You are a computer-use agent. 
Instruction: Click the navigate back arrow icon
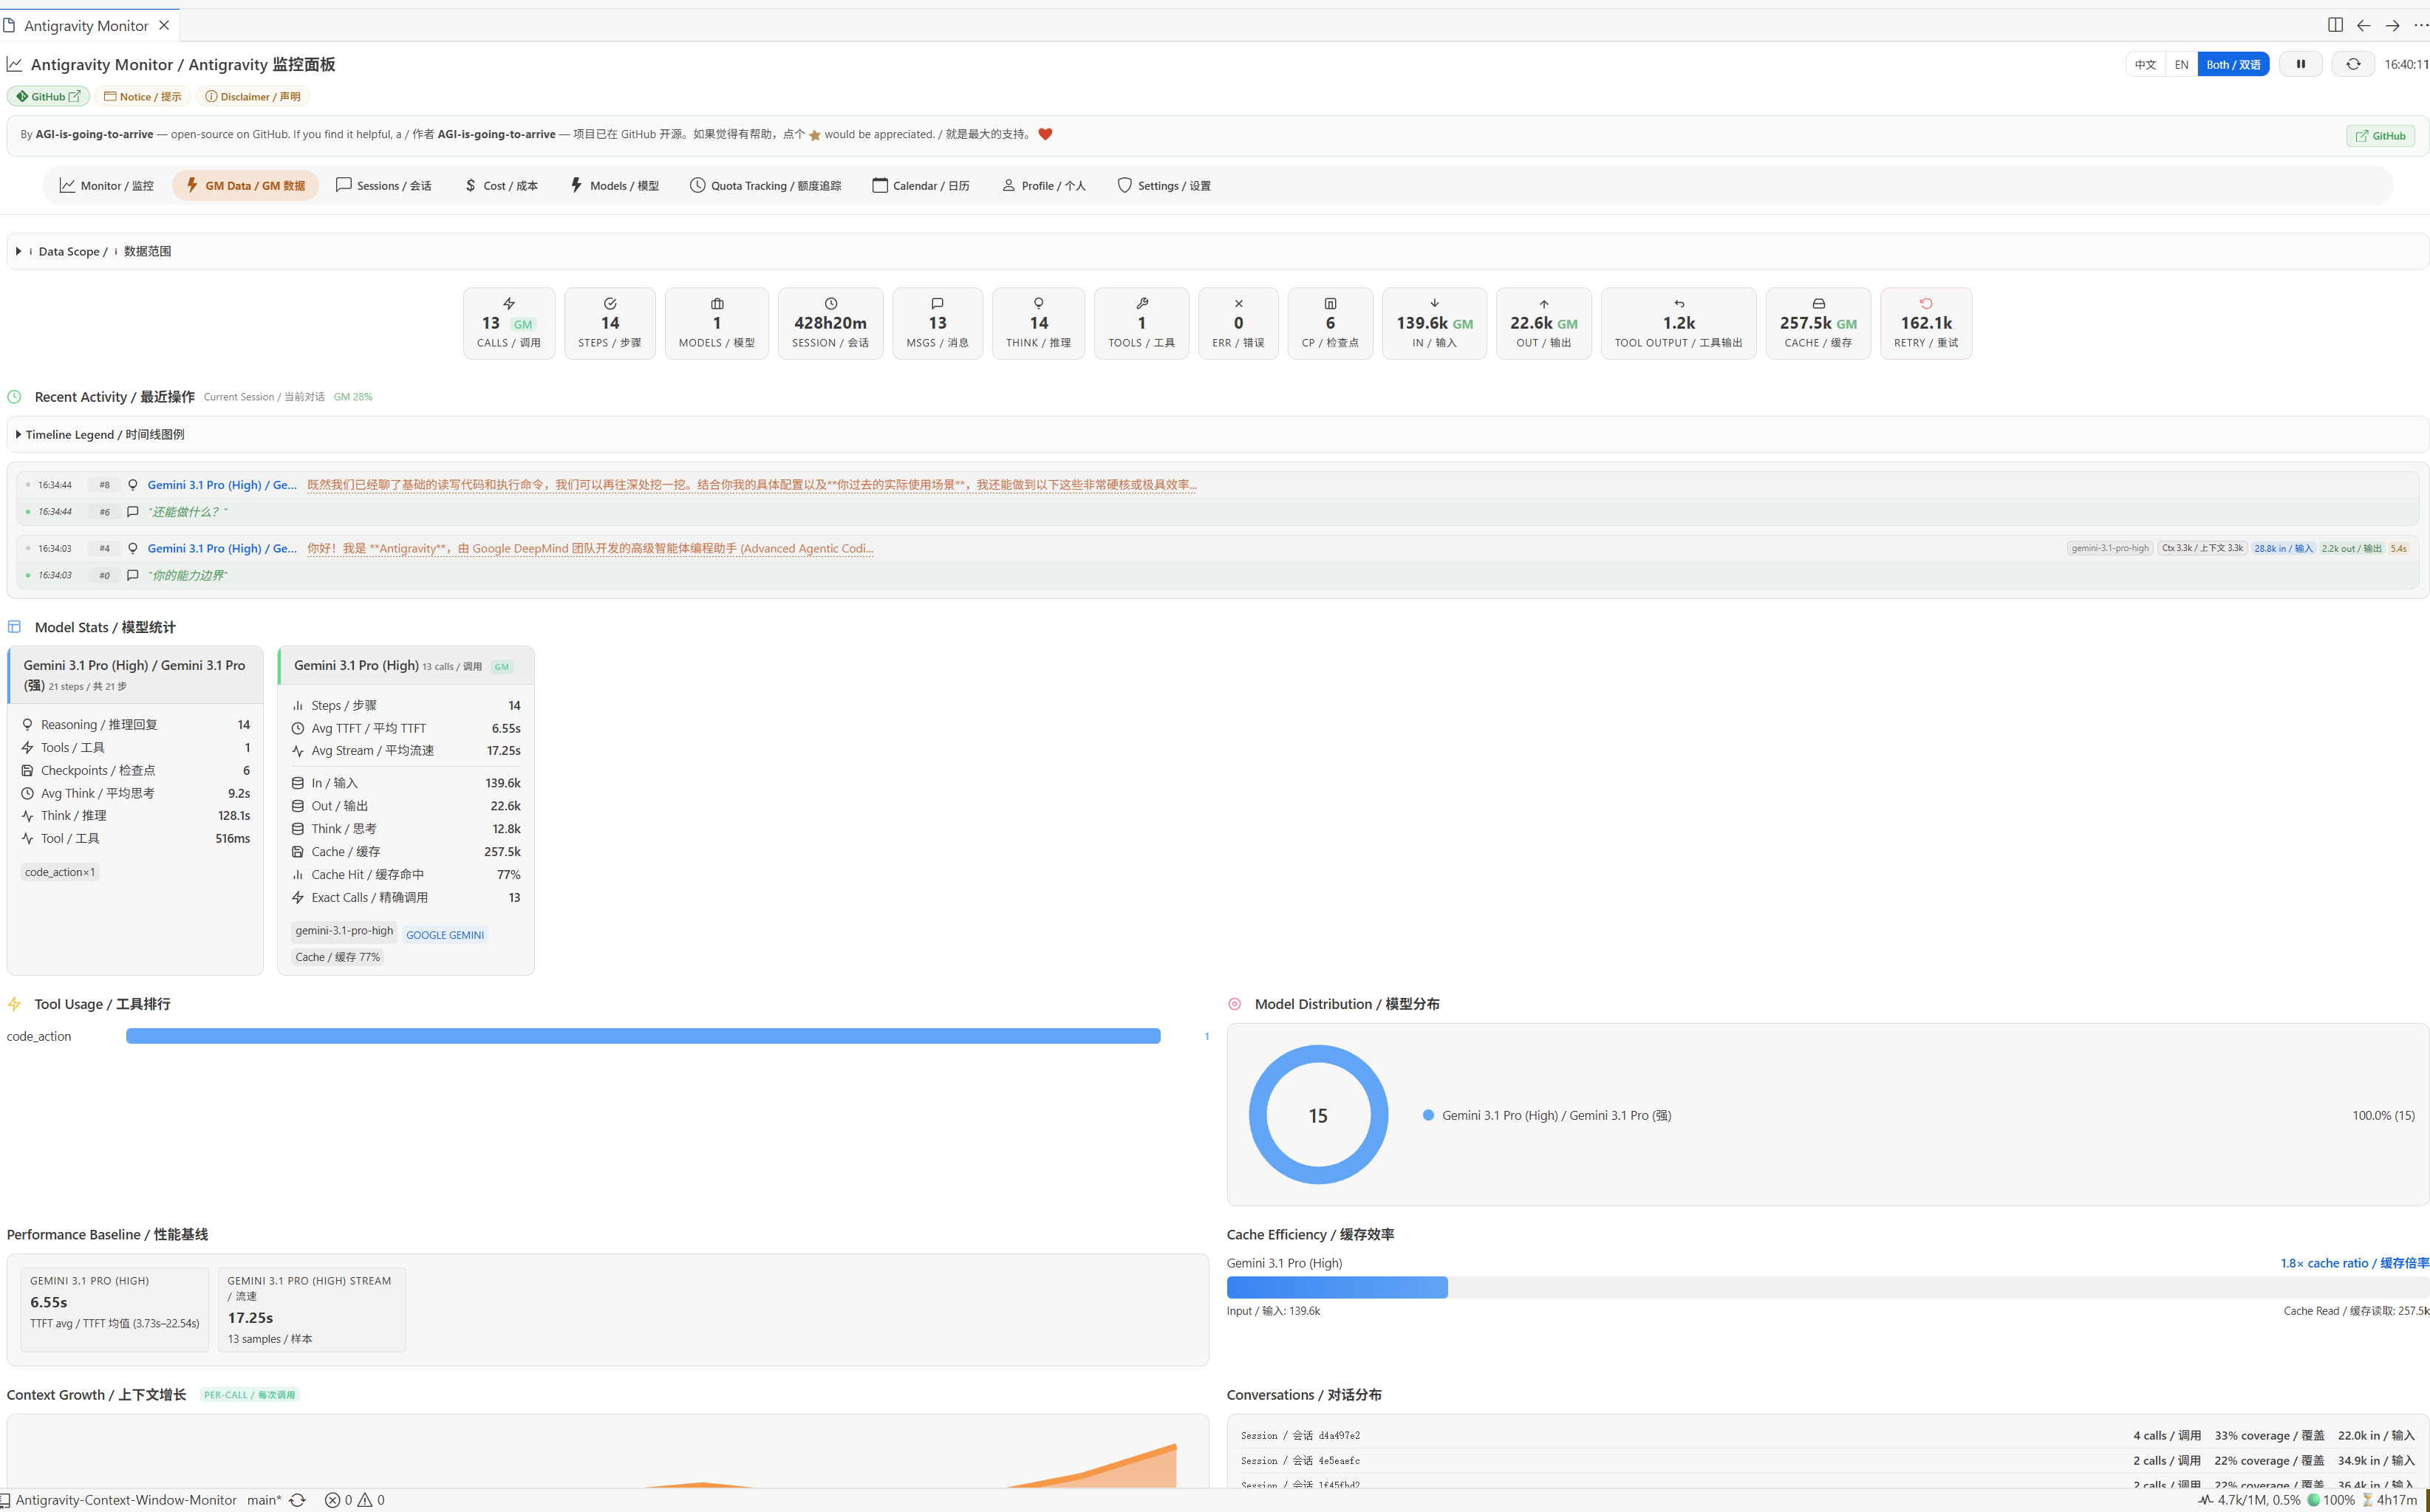2364,25
